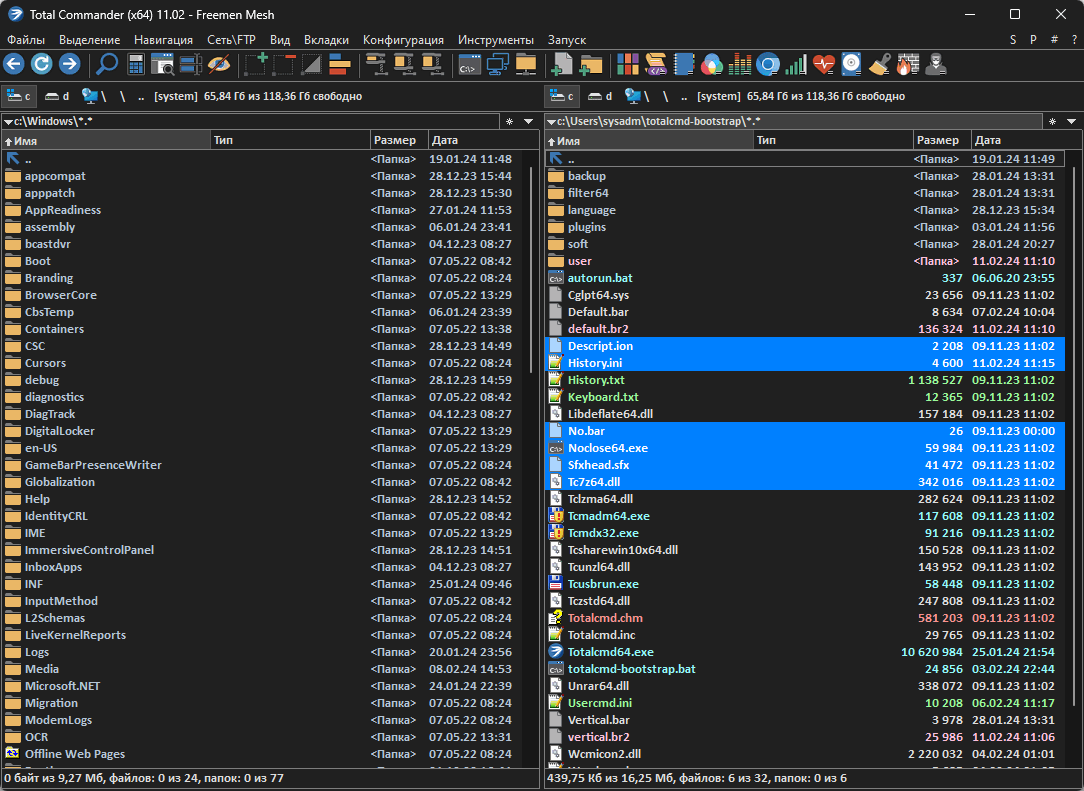Open left panel directory history dropdown arrow
Image resolution: width=1084 pixels, height=791 pixels.
[528, 121]
